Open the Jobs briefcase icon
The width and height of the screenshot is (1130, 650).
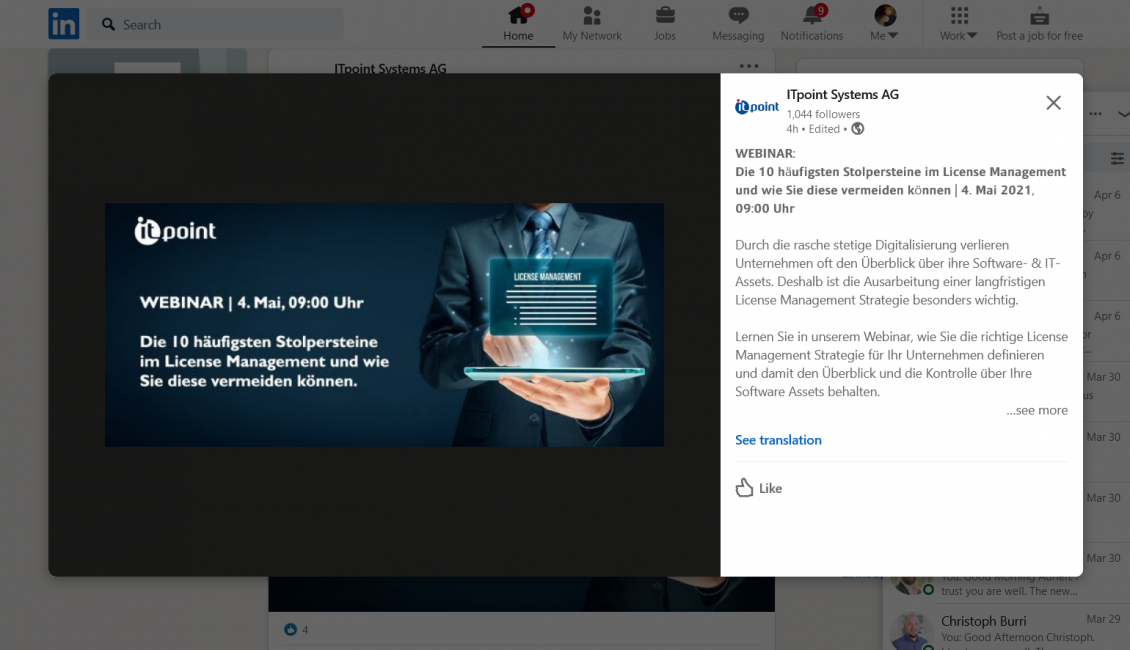click(665, 24)
